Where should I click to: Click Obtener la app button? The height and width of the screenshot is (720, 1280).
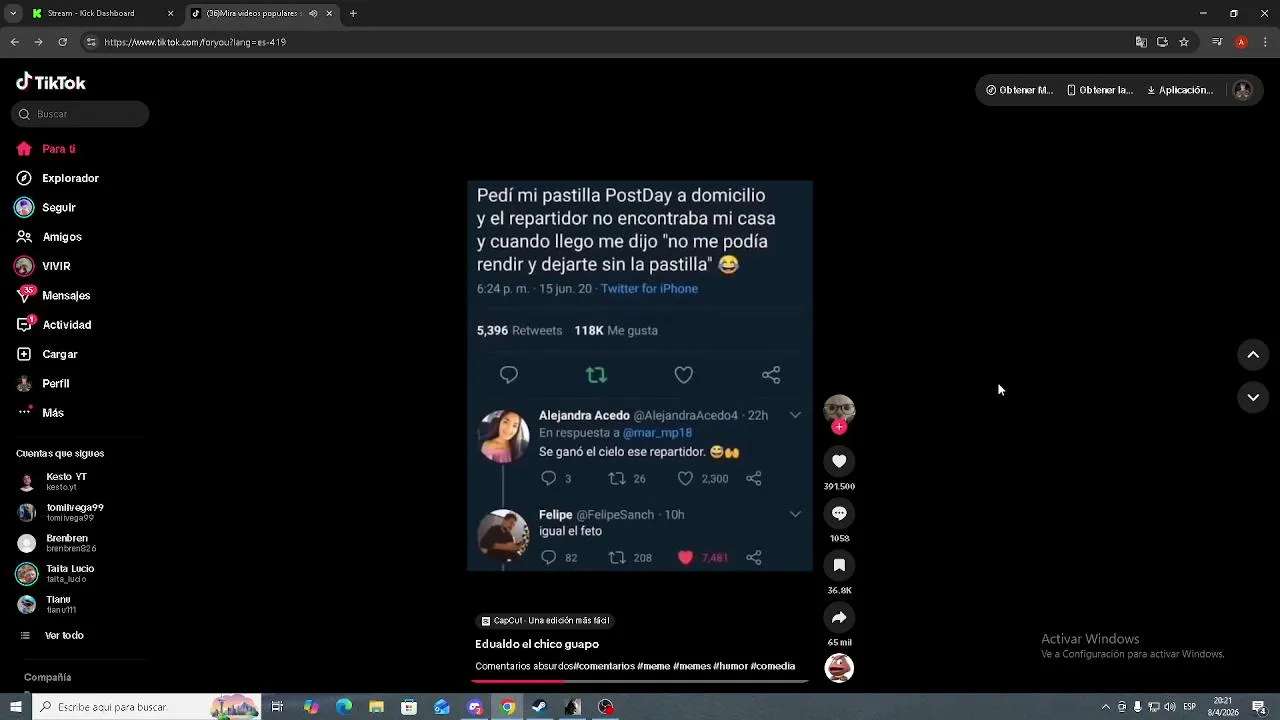tap(1099, 90)
